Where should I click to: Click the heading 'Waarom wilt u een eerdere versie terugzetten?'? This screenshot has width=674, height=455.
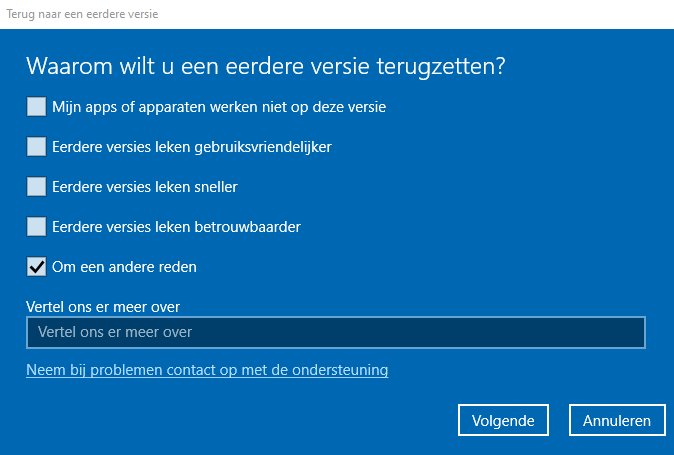coord(265,67)
